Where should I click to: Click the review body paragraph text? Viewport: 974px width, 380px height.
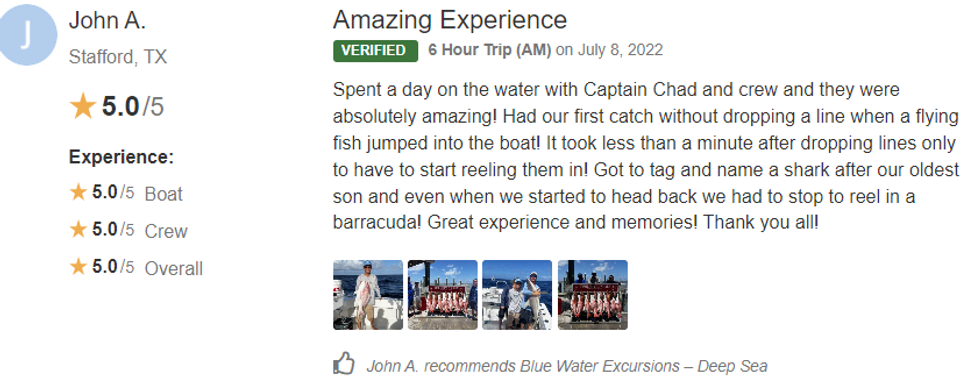(646, 156)
